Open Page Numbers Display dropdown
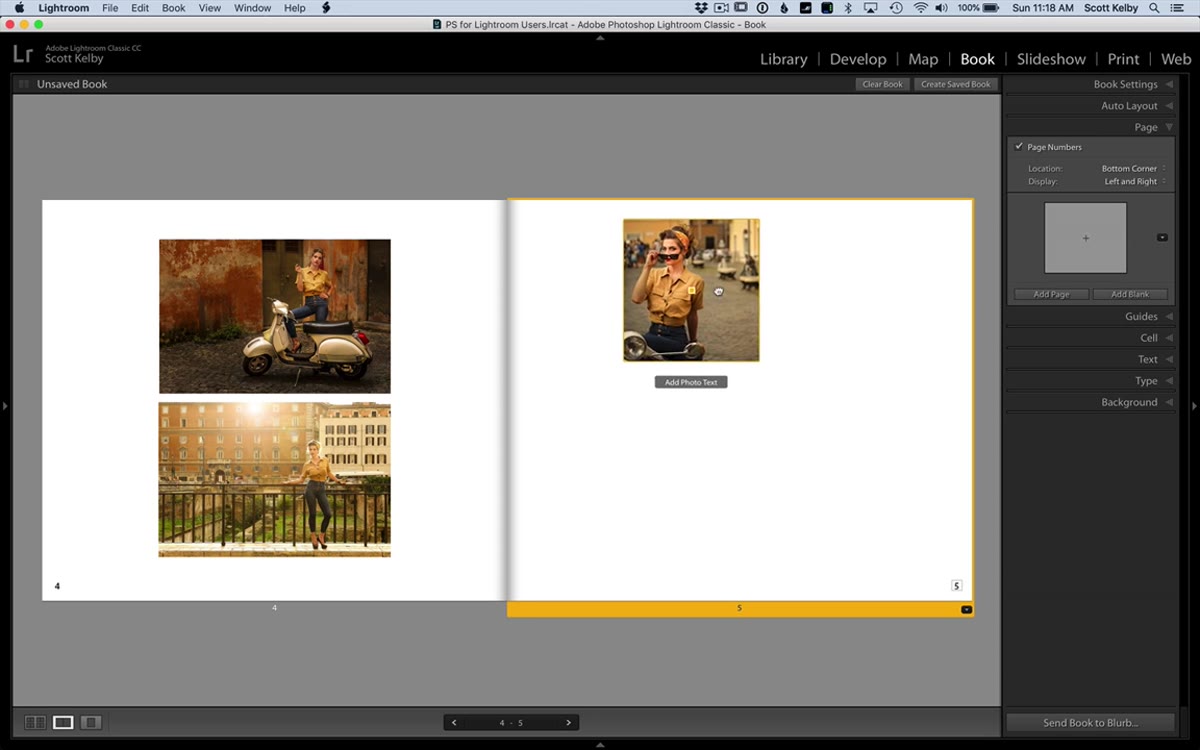This screenshot has width=1200, height=750. tap(1134, 182)
